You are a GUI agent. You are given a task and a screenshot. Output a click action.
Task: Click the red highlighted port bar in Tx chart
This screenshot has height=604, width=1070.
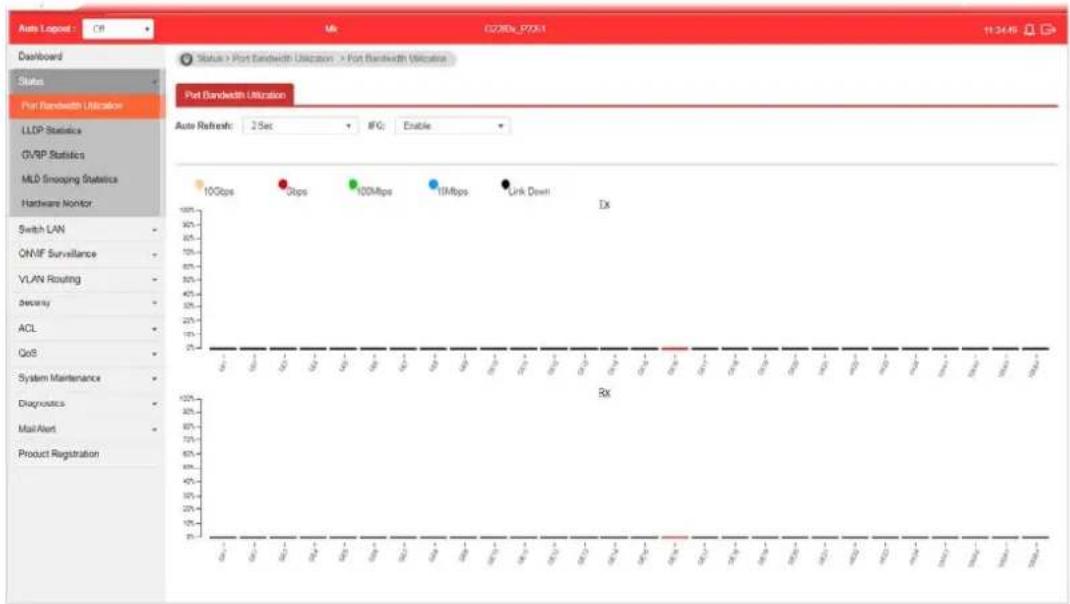[674, 349]
